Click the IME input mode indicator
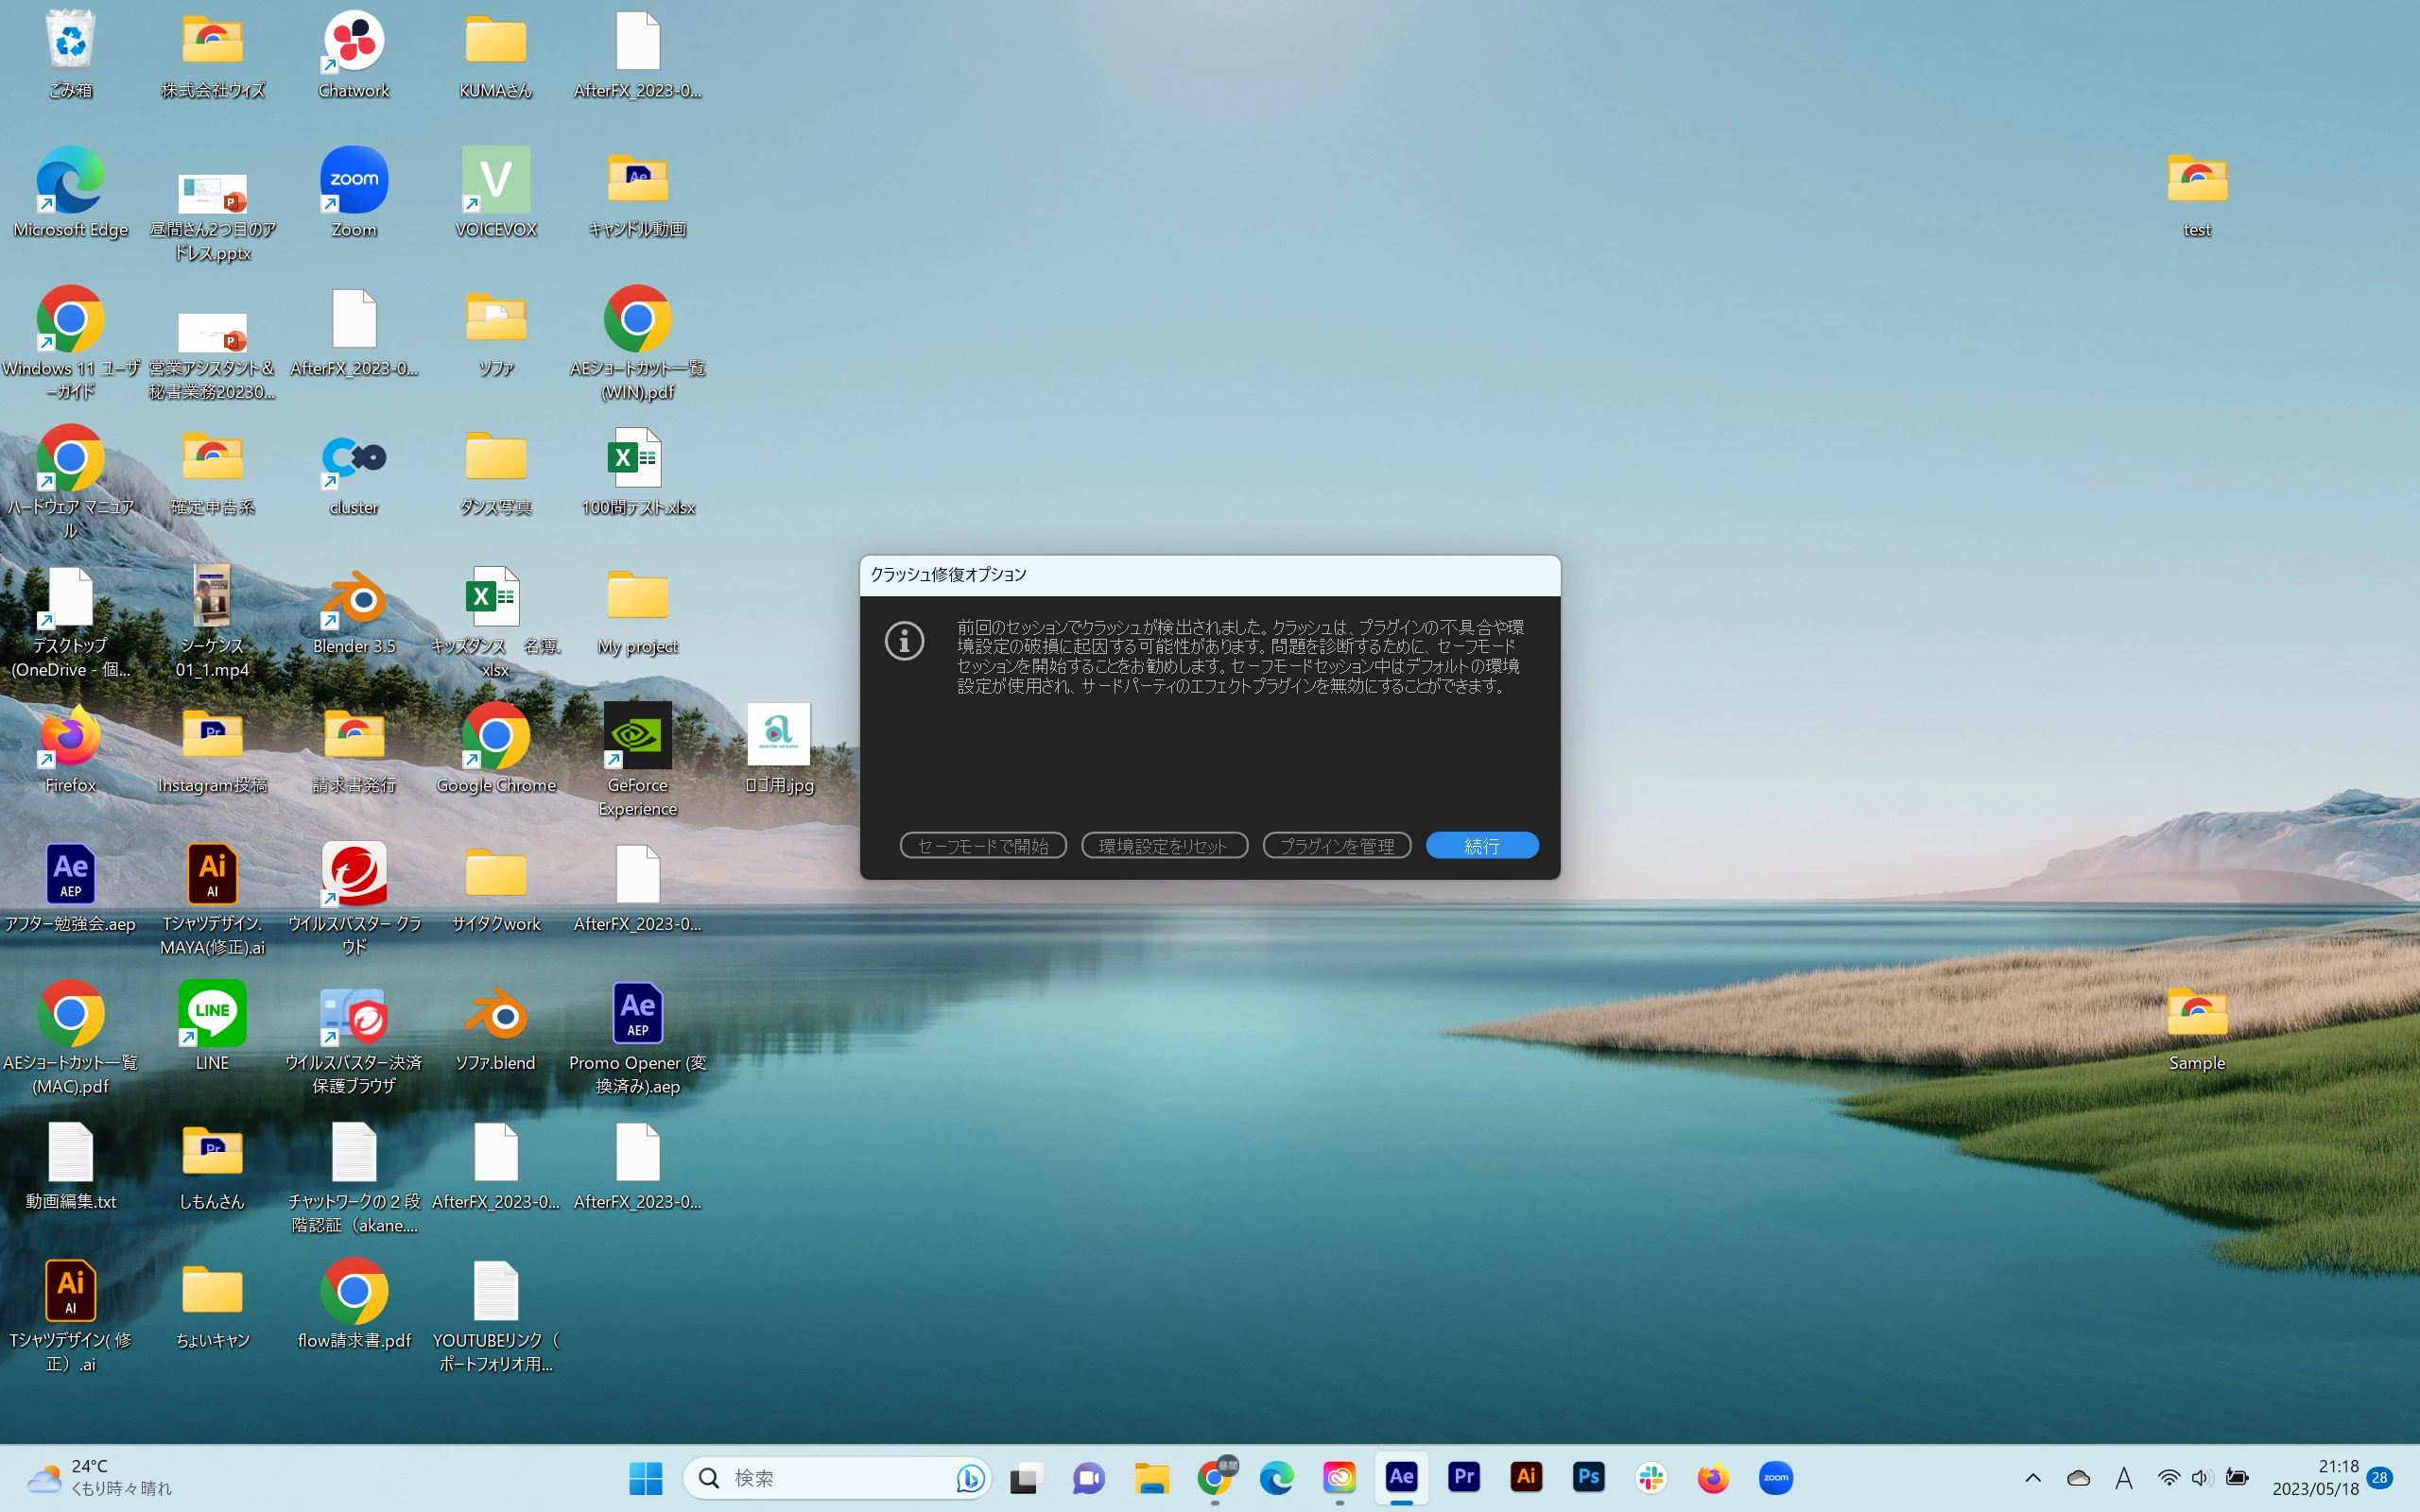This screenshot has width=2420, height=1512. tap(2123, 1477)
